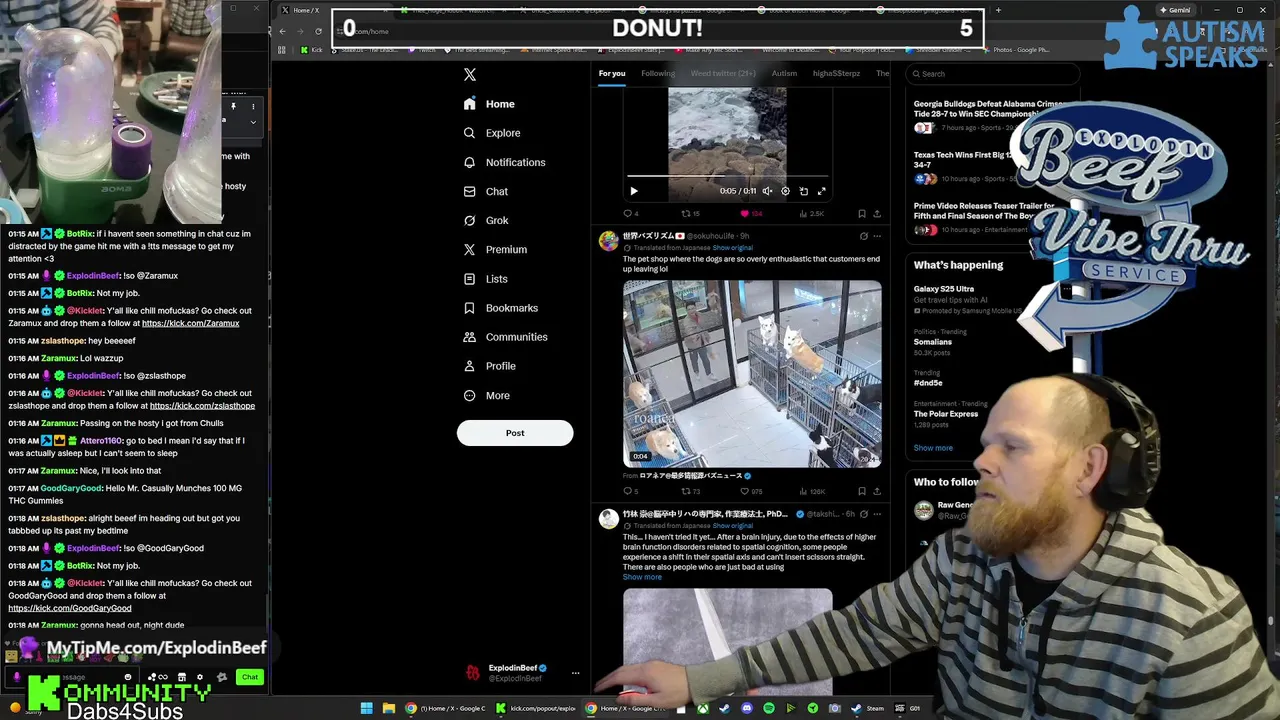1280x720 pixels.
Task: Open Explore from the X sidebar
Action: [x=492, y=133]
